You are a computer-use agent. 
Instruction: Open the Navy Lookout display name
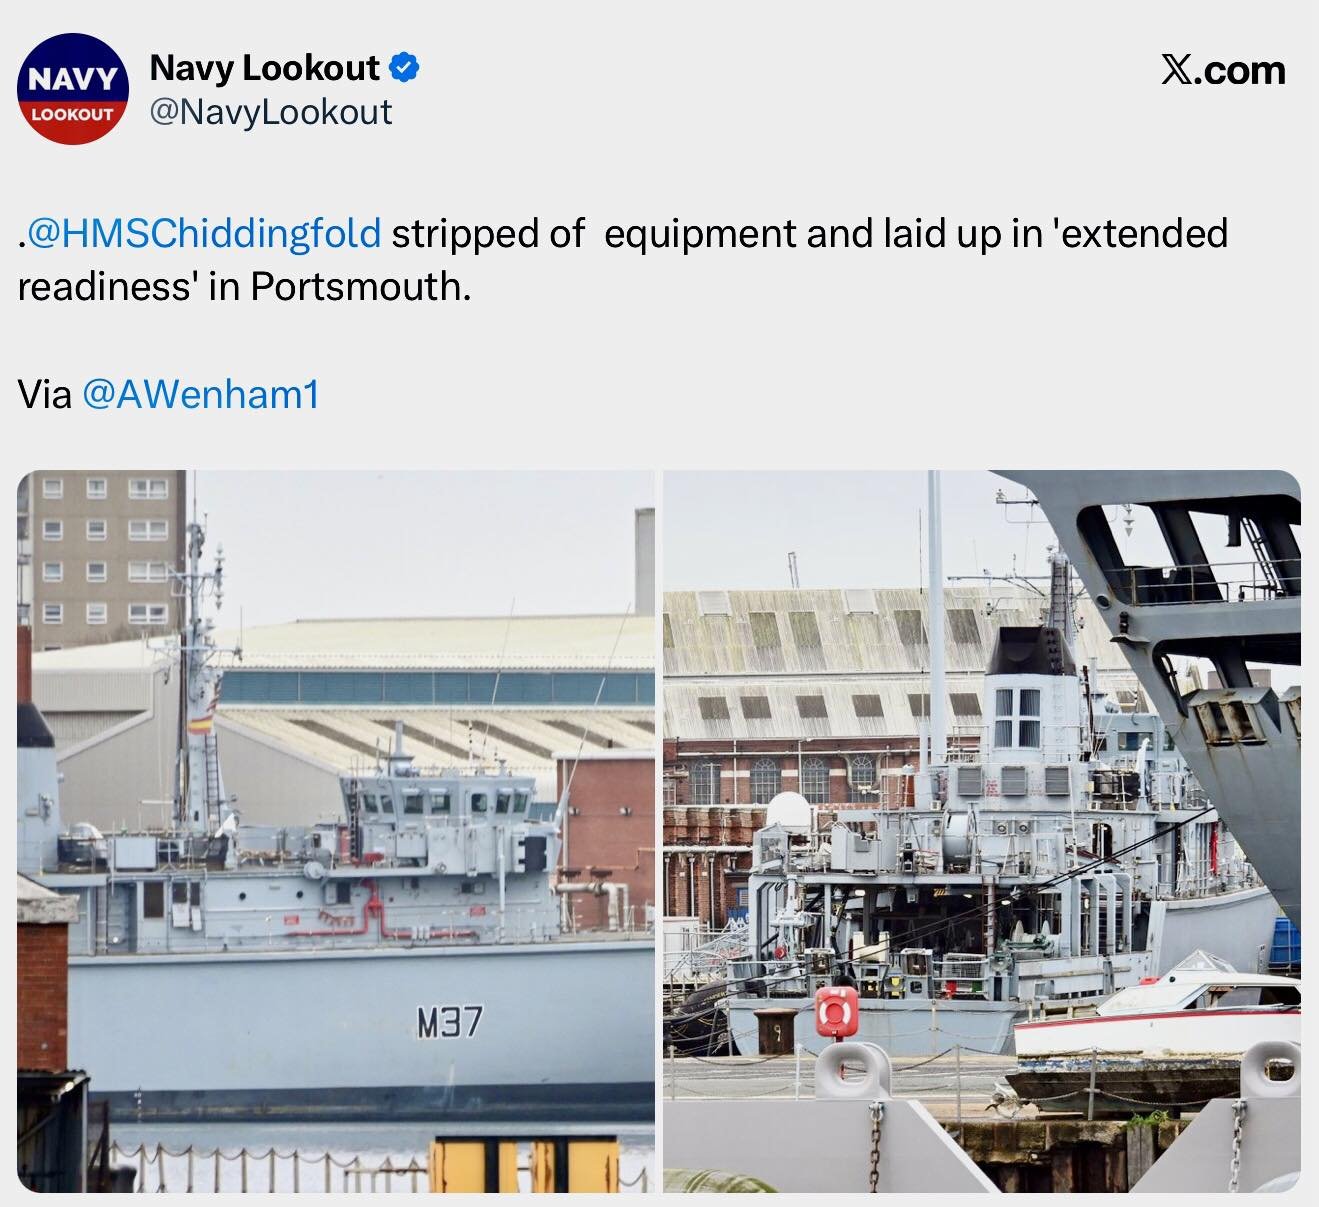point(264,68)
